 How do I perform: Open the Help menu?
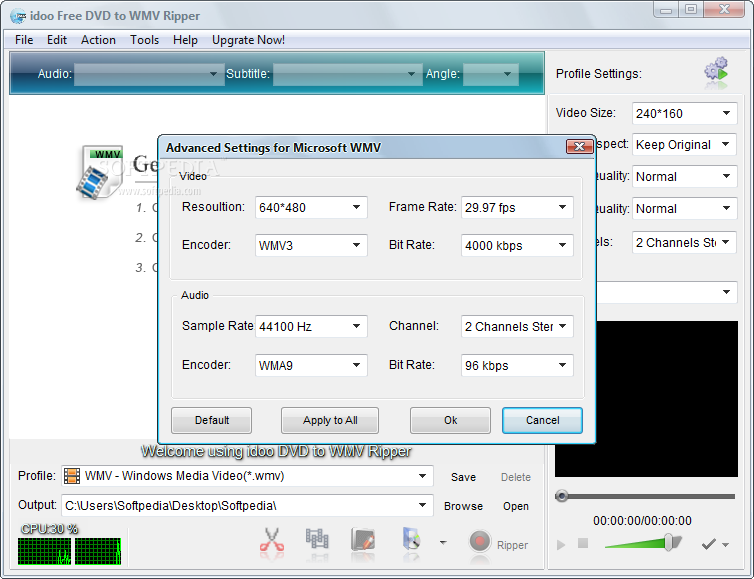[185, 40]
